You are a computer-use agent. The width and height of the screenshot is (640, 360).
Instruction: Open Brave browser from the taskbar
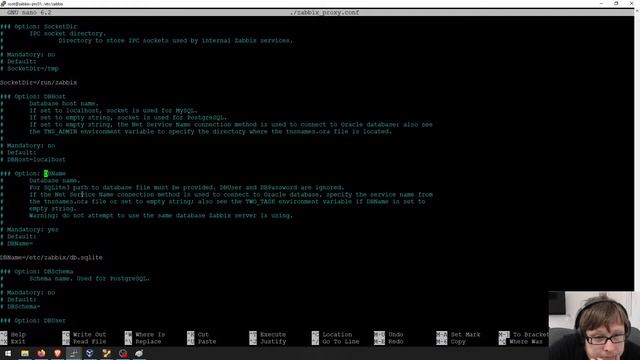click(58, 353)
